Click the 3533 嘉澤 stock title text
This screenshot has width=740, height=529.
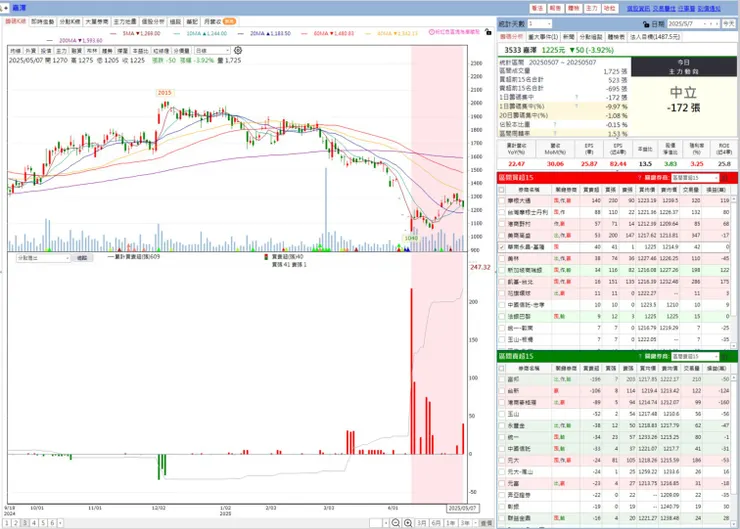[521, 50]
